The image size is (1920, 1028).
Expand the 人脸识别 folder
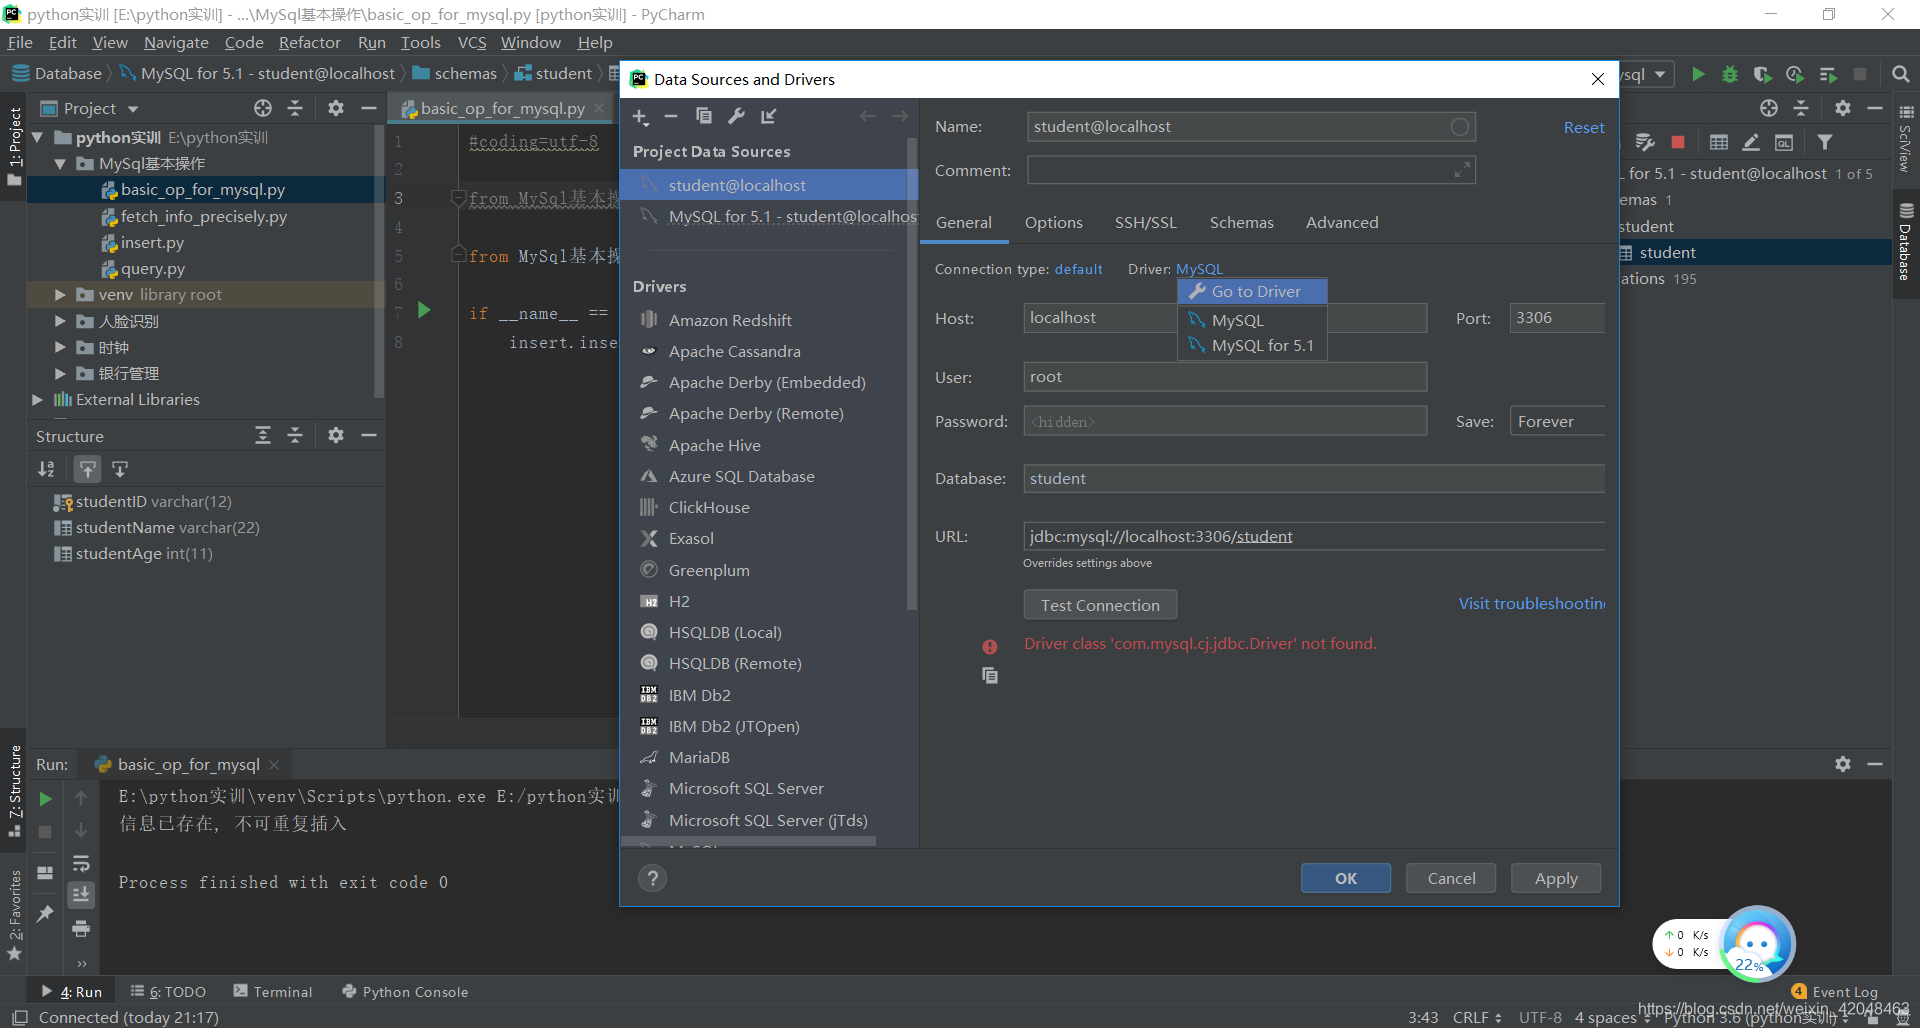tap(60, 321)
